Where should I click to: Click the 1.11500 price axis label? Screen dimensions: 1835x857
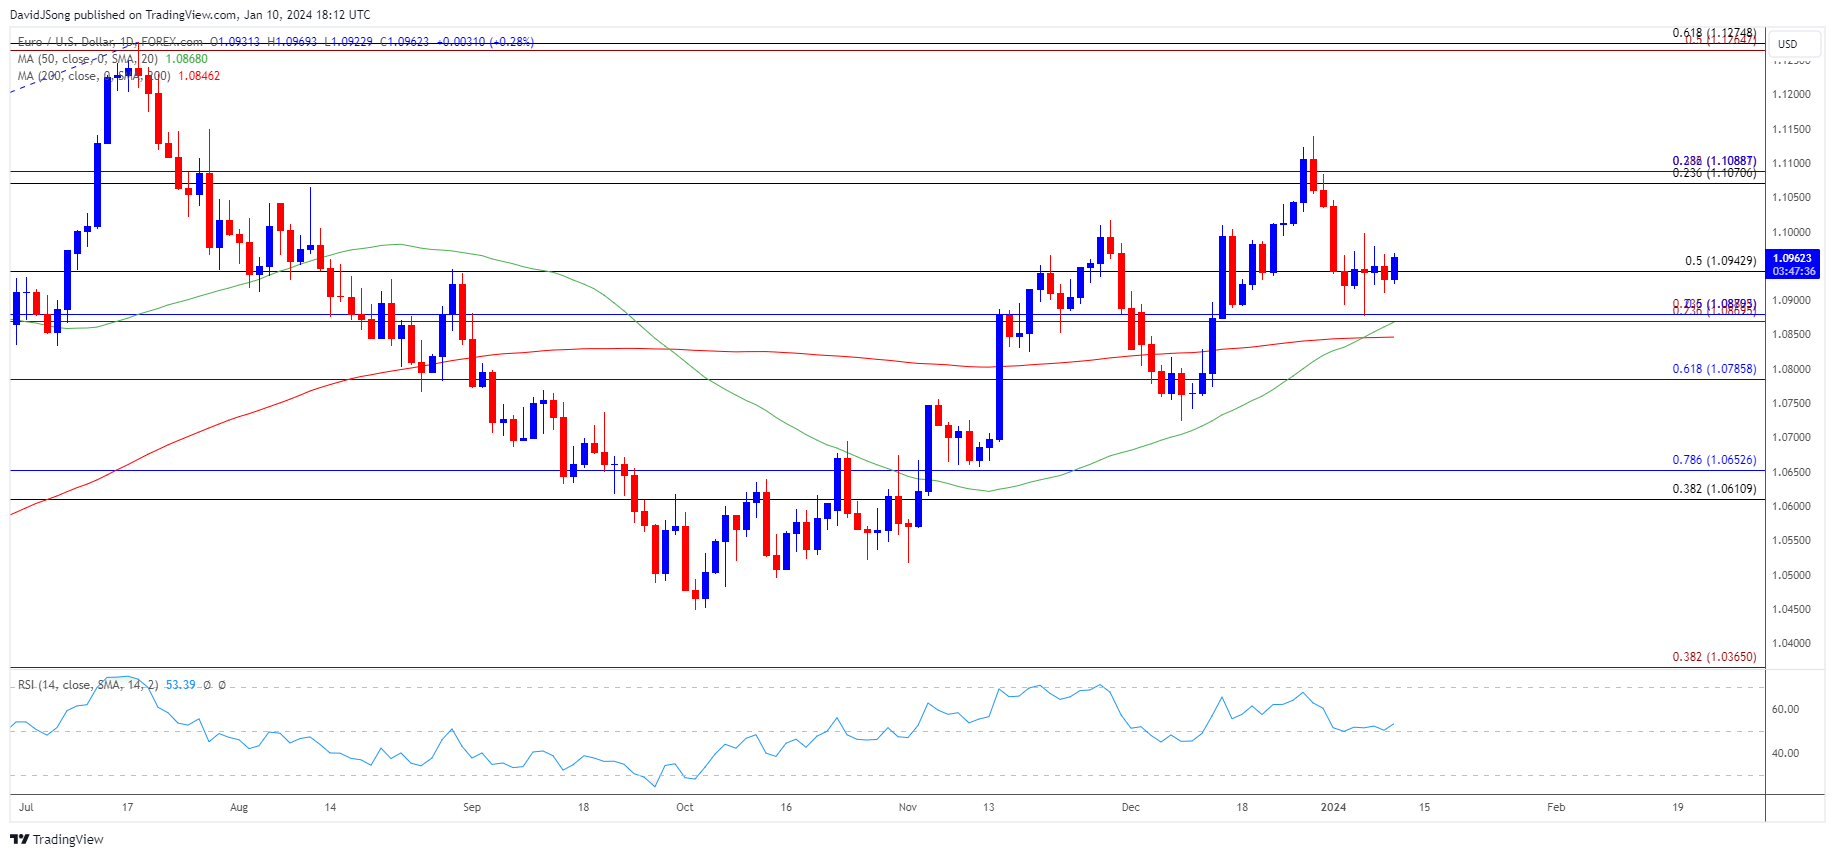click(x=1791, y=129)
